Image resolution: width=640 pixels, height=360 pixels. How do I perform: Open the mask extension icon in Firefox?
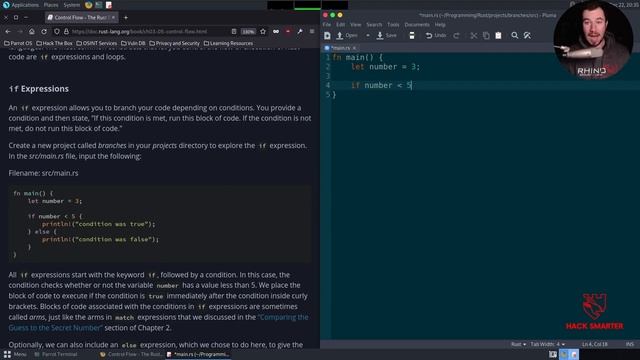pyautogui.click(x=276, y=31)
